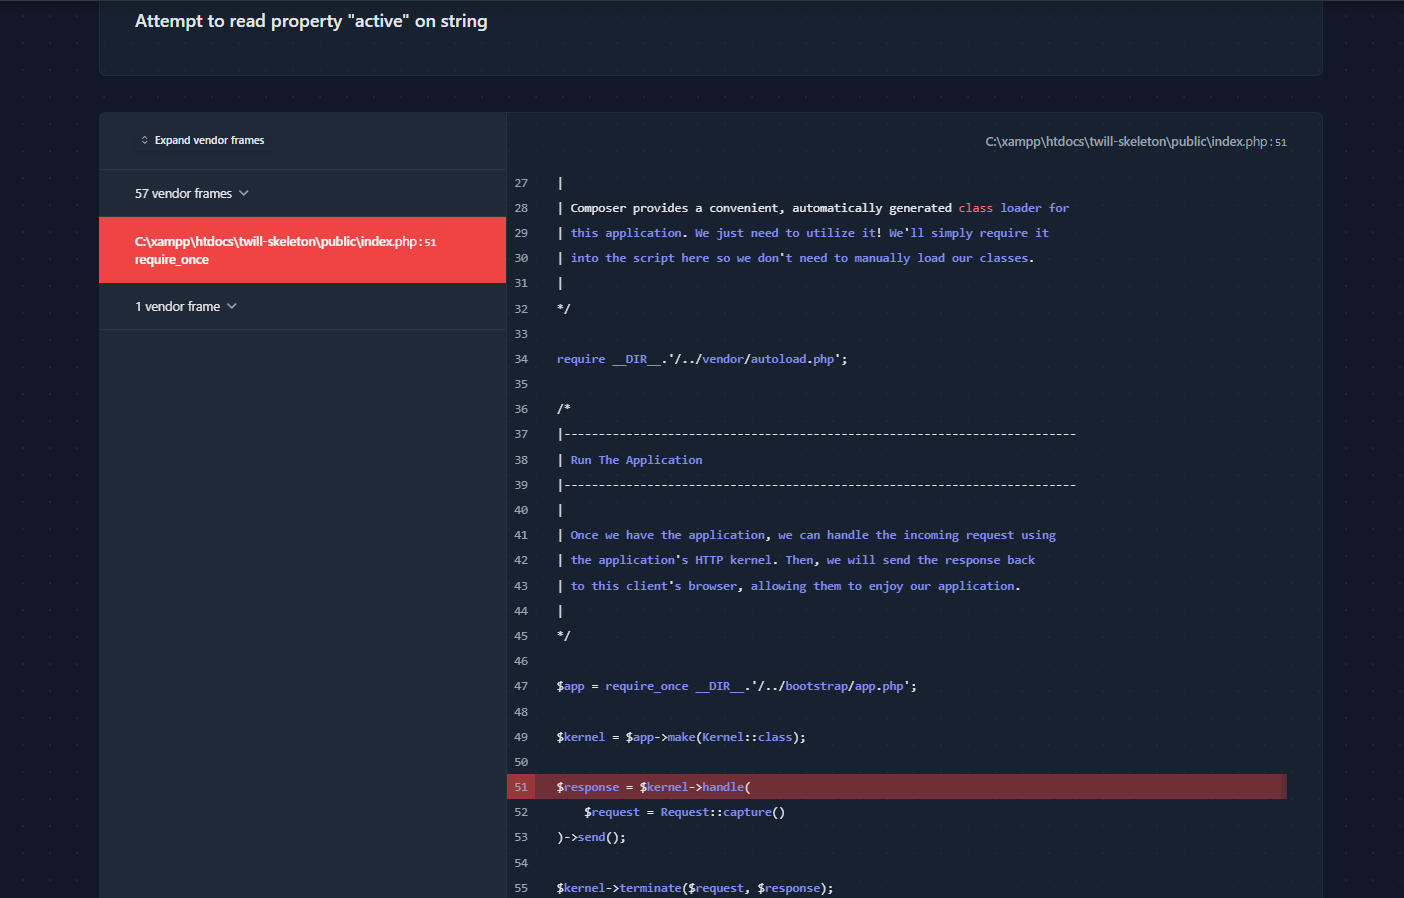
Task: Click code line 49 $app->make(Kernel::class)
Action: coord(681,737)
